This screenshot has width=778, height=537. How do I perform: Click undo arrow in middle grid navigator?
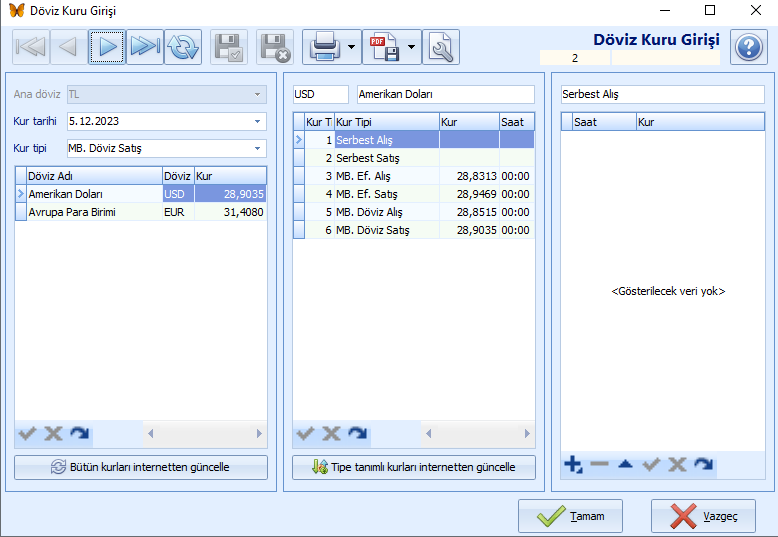point(357,433)
